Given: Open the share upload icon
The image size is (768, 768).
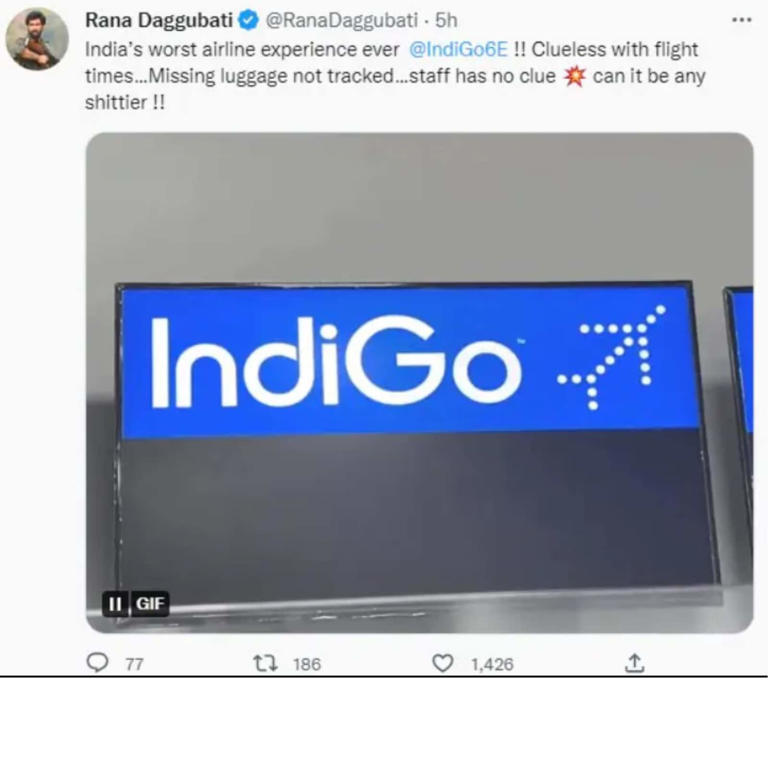Looking at the screenshot, I should 634,663.
